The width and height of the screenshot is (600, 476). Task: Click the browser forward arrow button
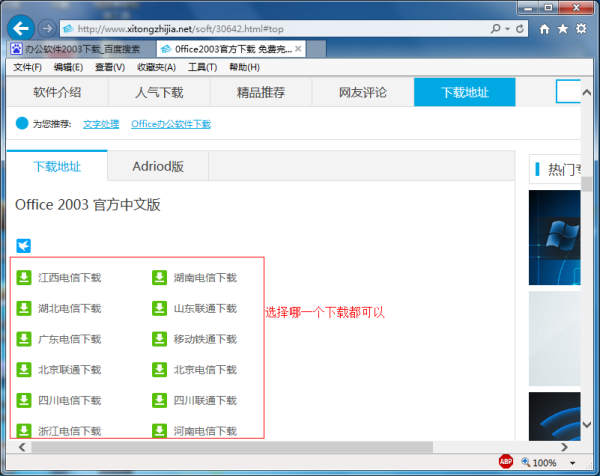point(47,29)
